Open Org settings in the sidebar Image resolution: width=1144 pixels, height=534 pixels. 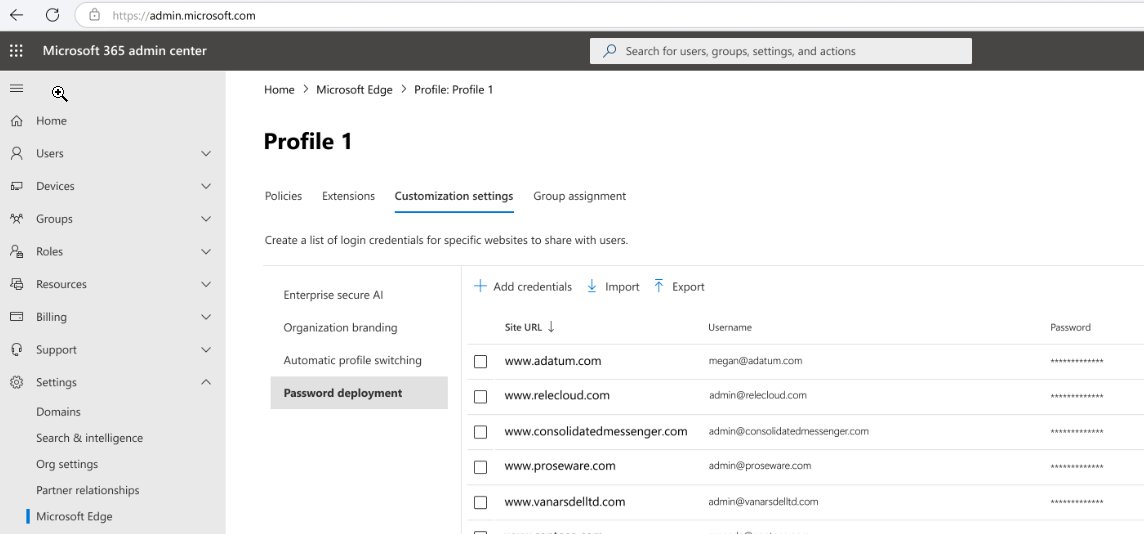[x=67, y=464]
